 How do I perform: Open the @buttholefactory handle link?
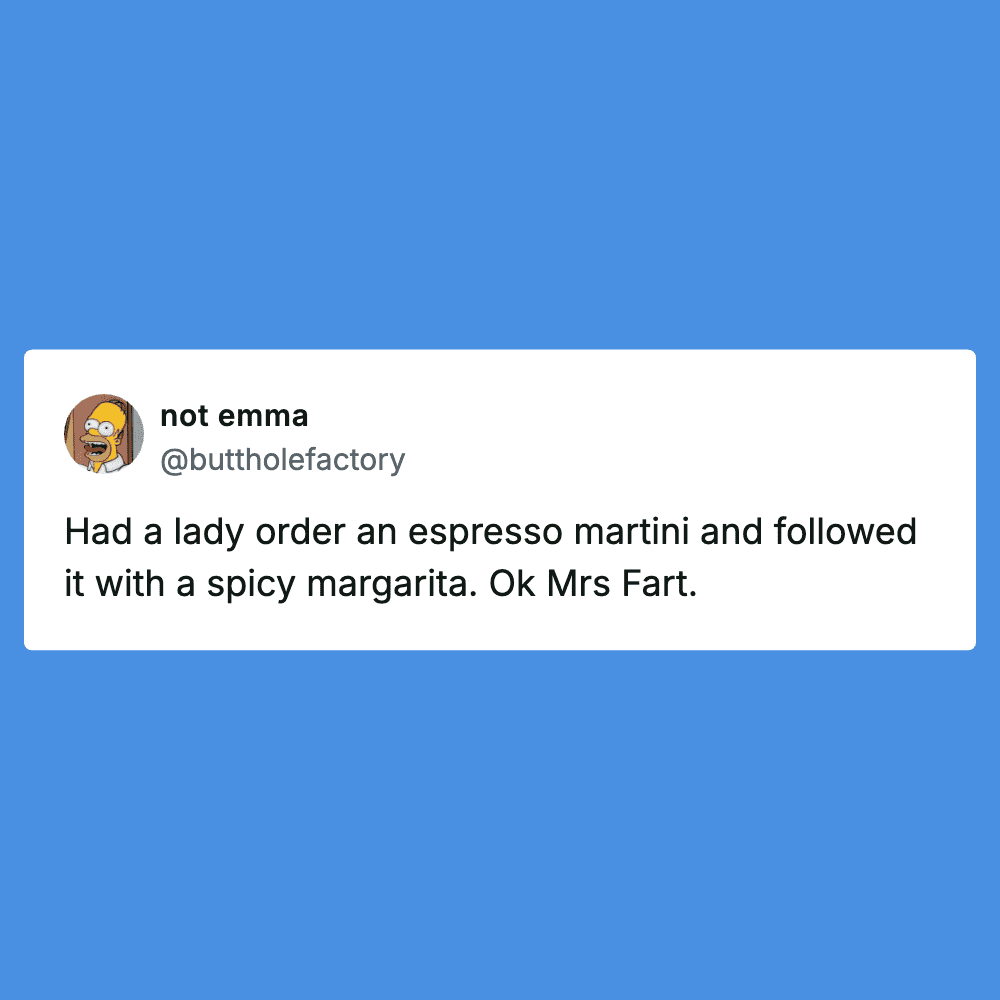[283, 460]
